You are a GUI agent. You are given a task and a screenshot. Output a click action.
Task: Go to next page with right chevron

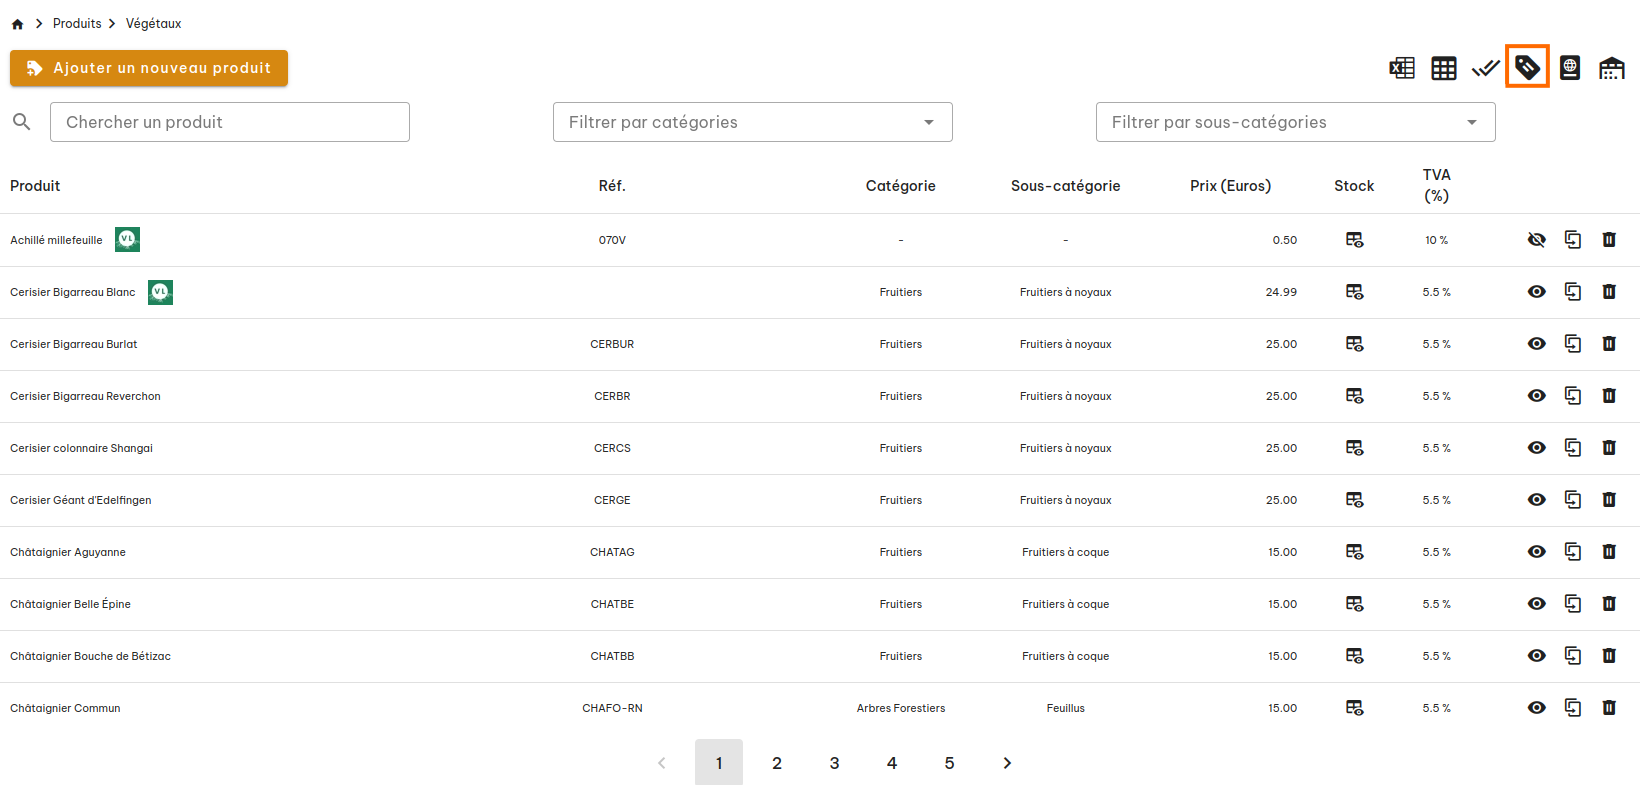pyautogui.click(x=1007, y=763)
